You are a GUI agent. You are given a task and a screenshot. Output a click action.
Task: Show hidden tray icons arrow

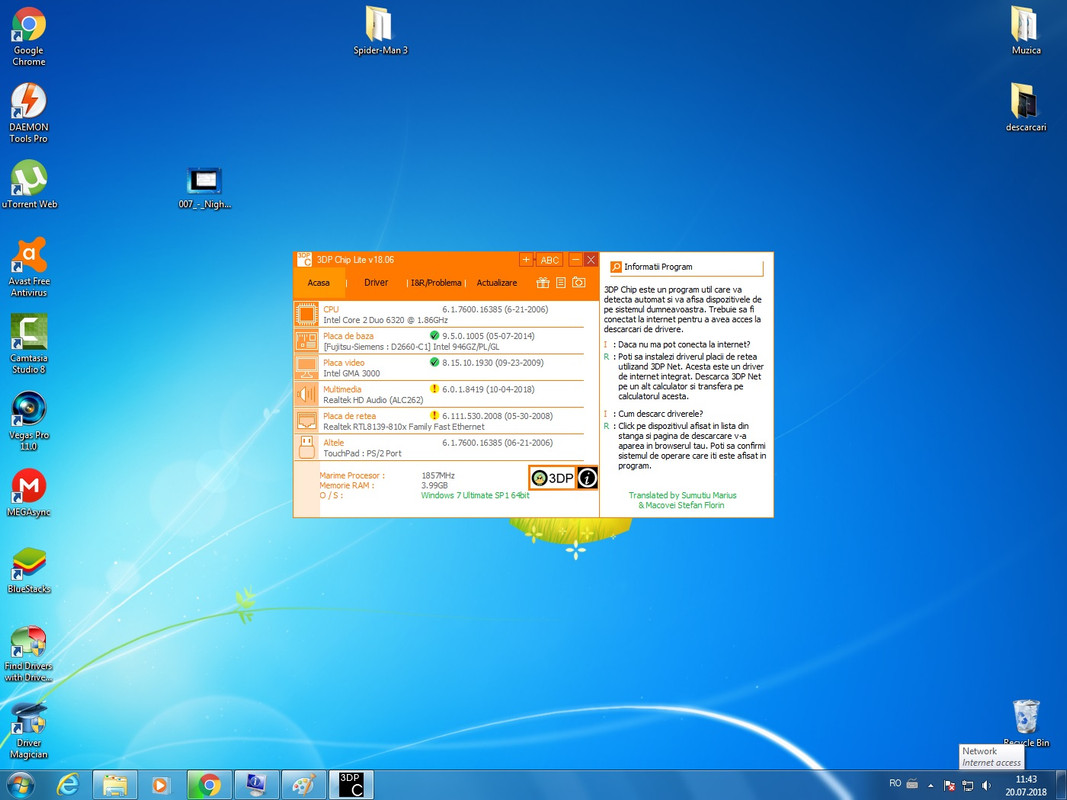coord(931,786)
